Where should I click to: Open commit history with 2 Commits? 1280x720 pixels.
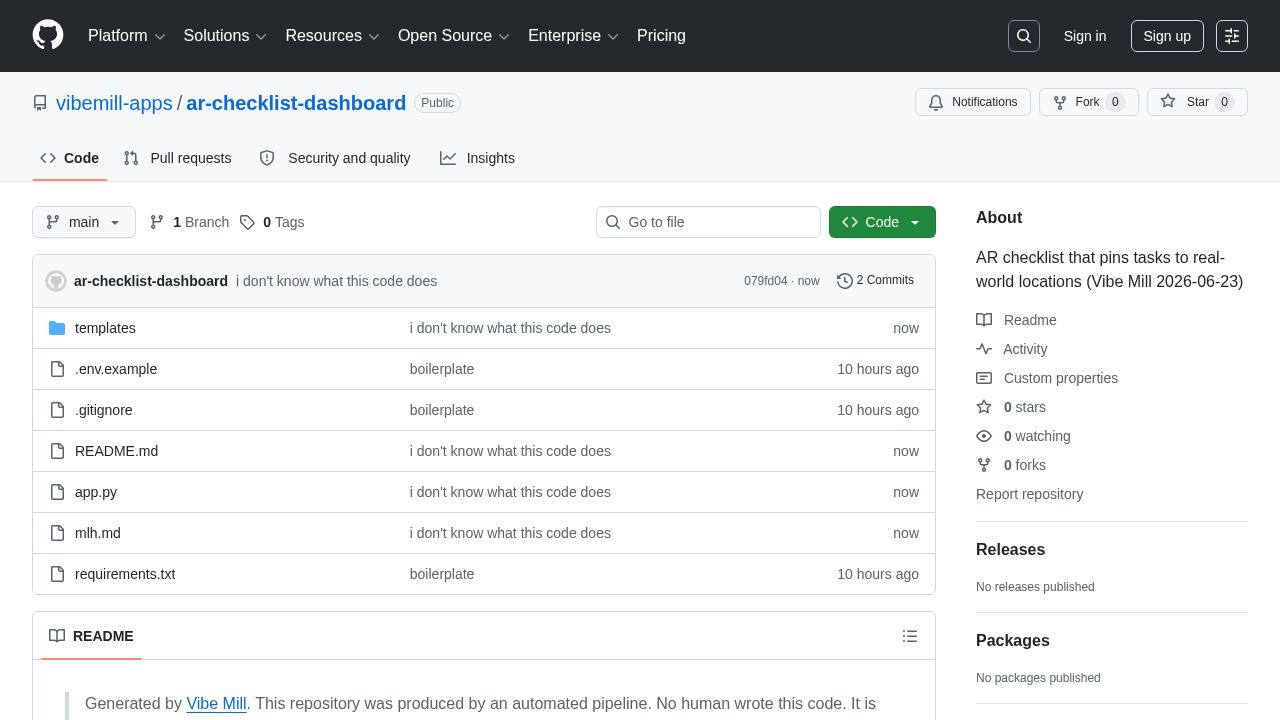(x=875, y=281)
